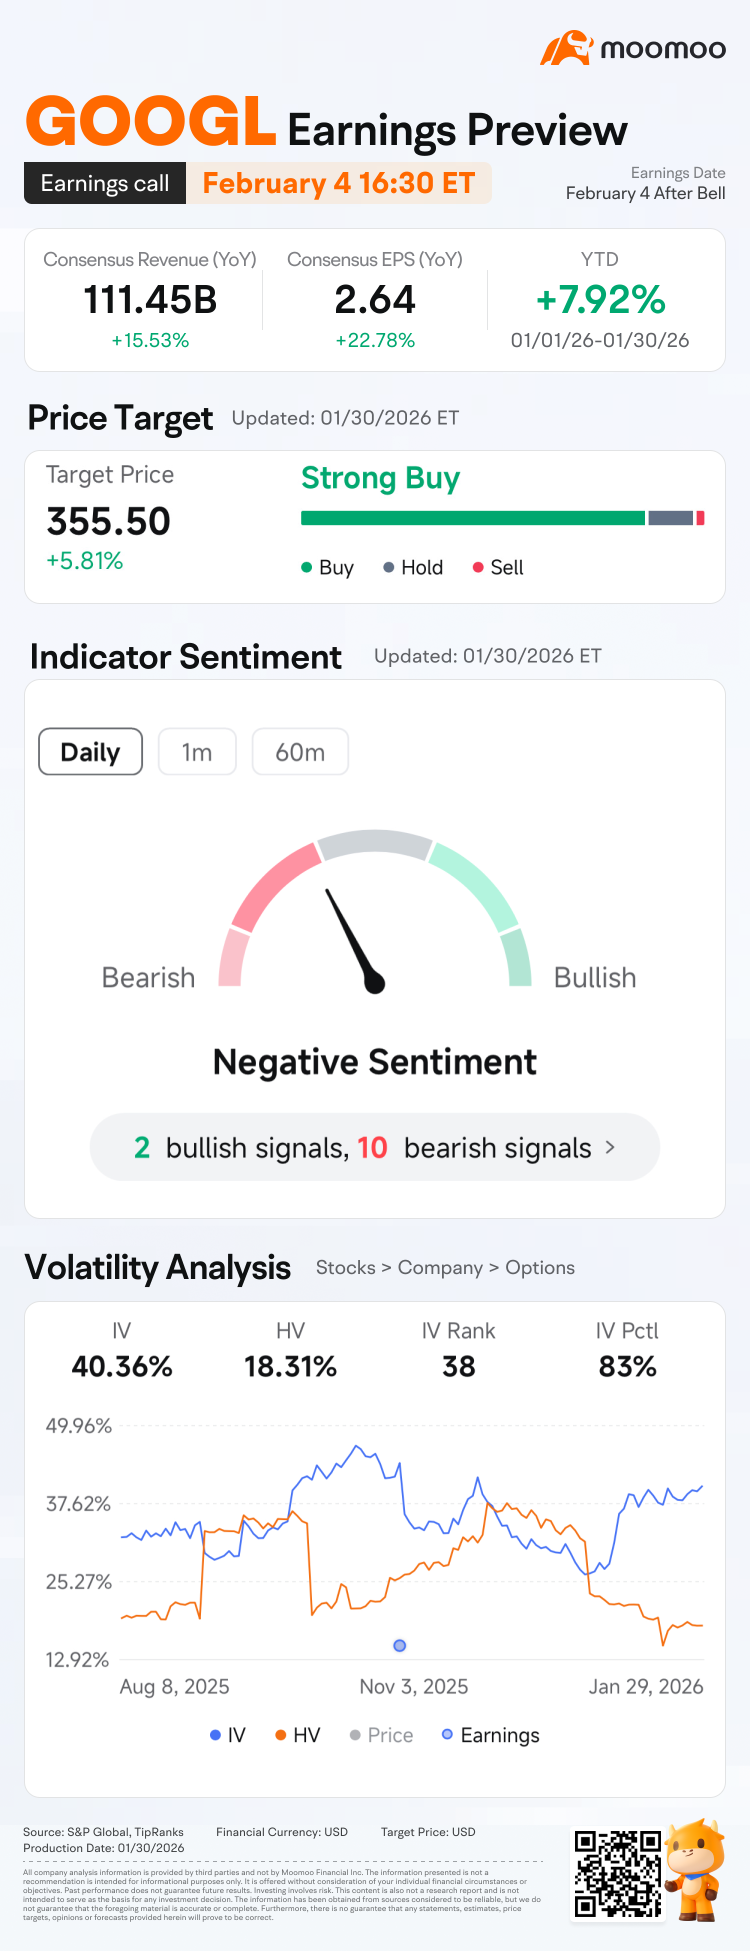Toggle the HV legend dot

[x=281, y=1735]
